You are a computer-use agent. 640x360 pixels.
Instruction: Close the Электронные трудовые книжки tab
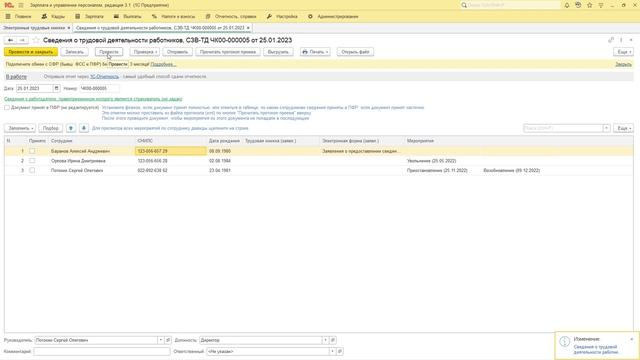(69, 28)
